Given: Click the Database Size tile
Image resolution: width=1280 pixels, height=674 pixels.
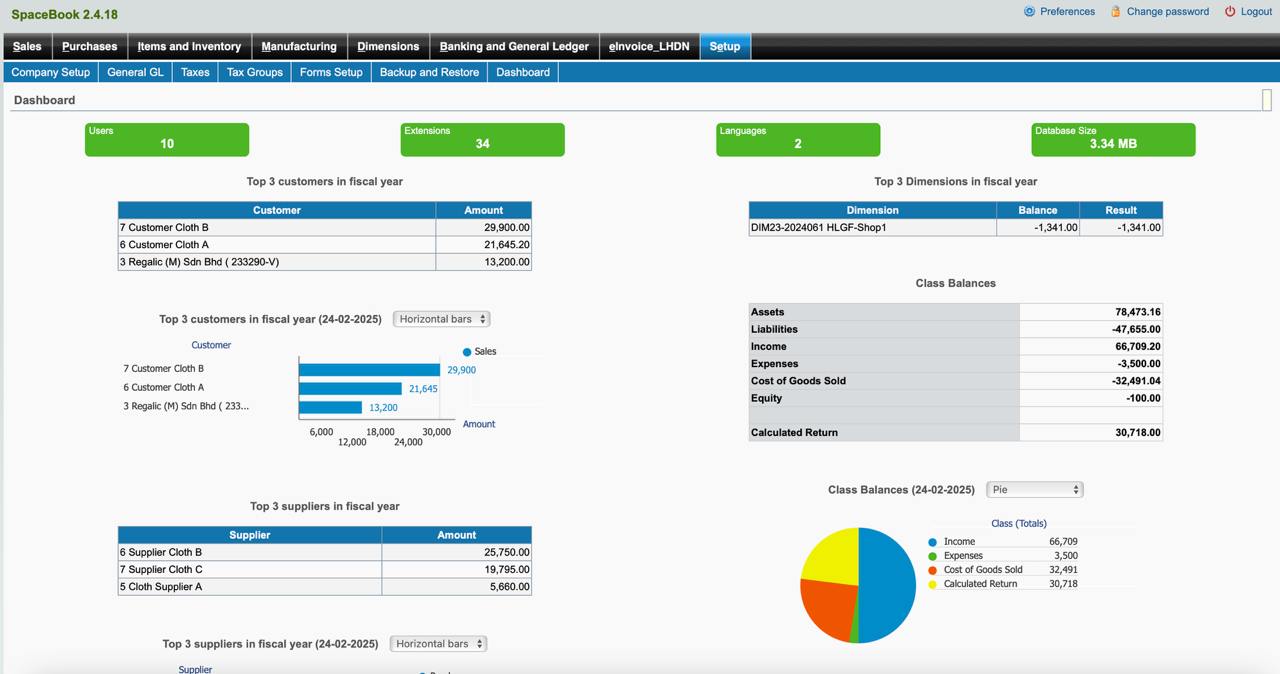Looking at the screenshot, I should (x=1113, y=139).
